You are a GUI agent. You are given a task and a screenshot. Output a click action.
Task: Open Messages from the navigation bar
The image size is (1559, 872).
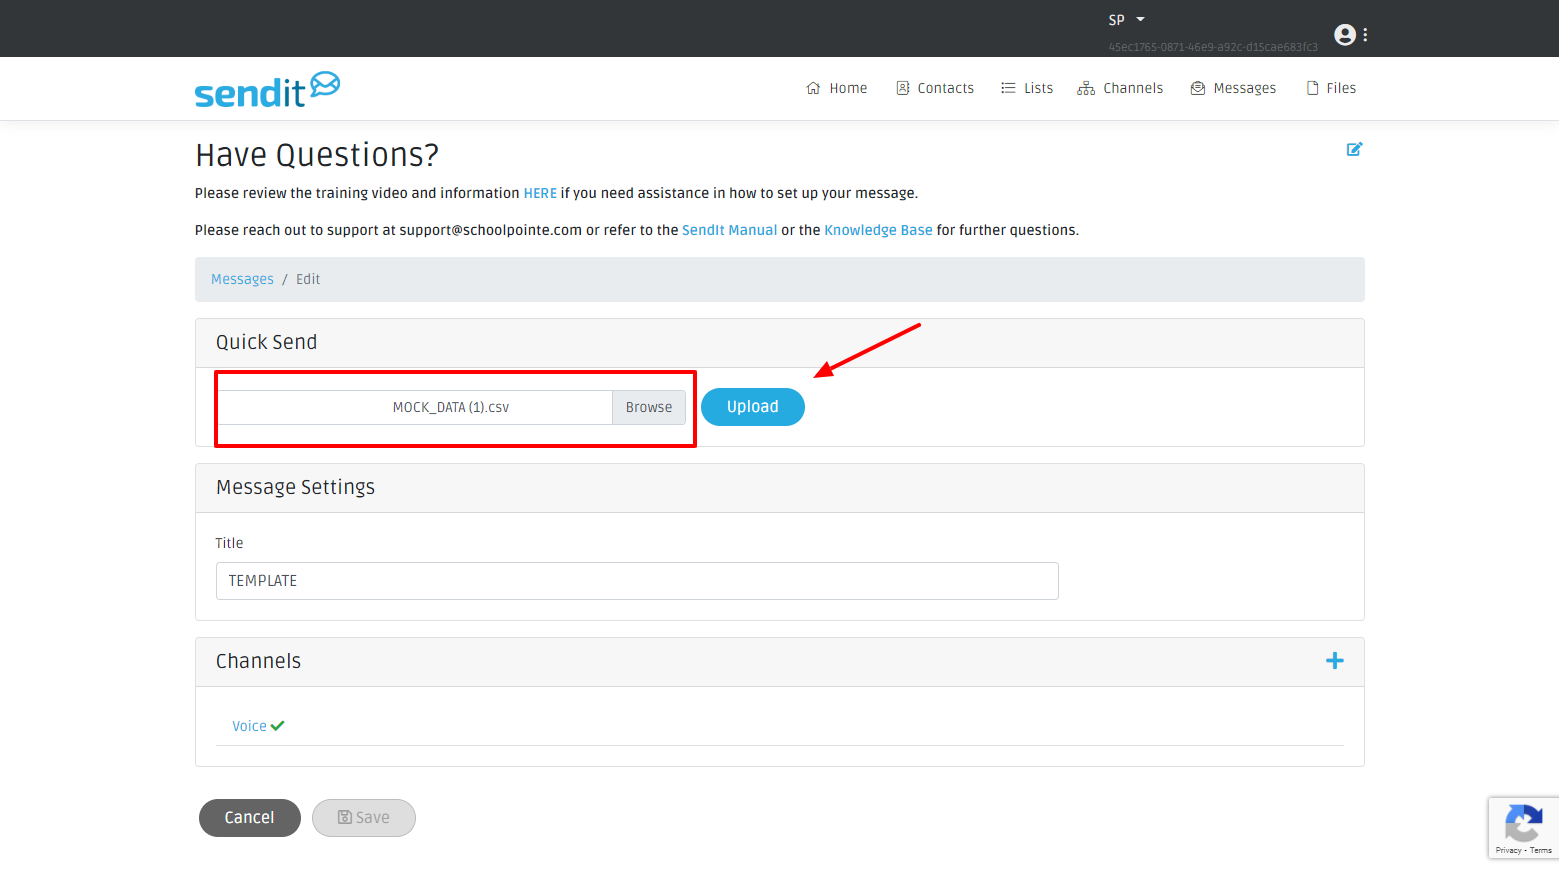[1233, 88]
